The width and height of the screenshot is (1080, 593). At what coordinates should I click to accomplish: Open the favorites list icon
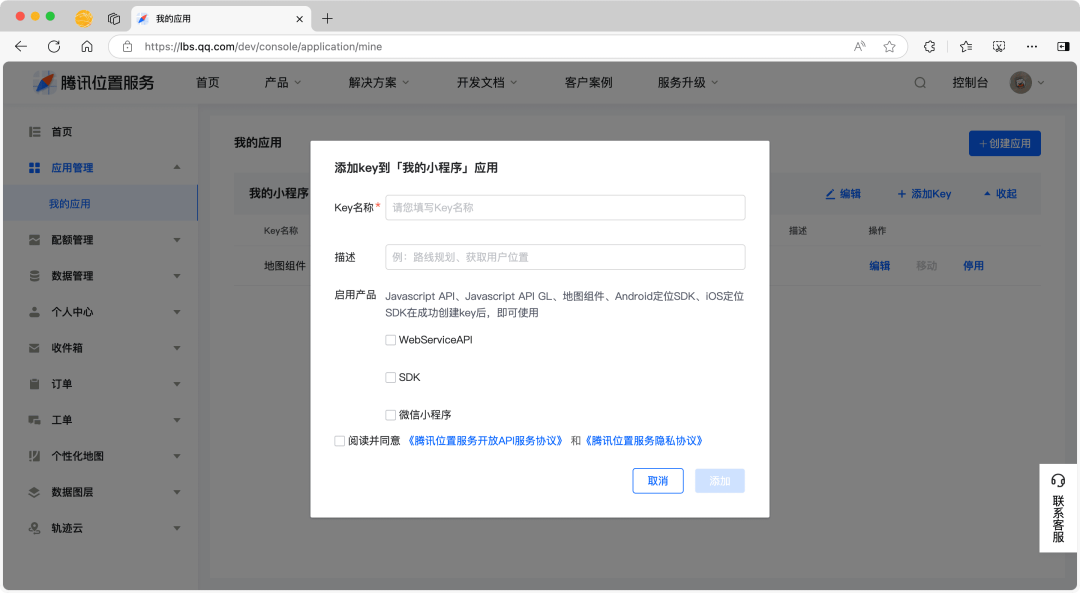[x=966, y=46]
